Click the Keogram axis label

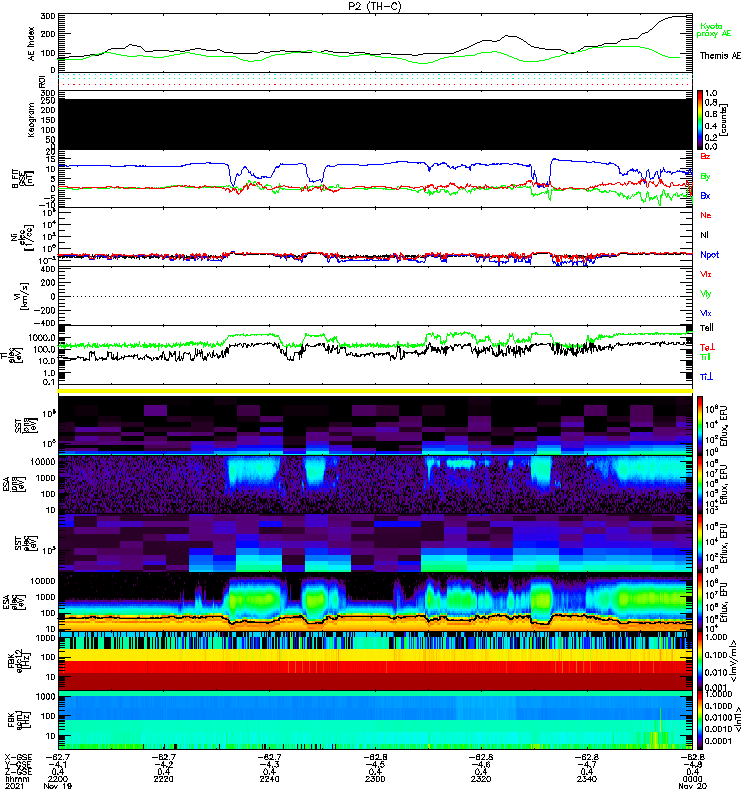[32, 120]
